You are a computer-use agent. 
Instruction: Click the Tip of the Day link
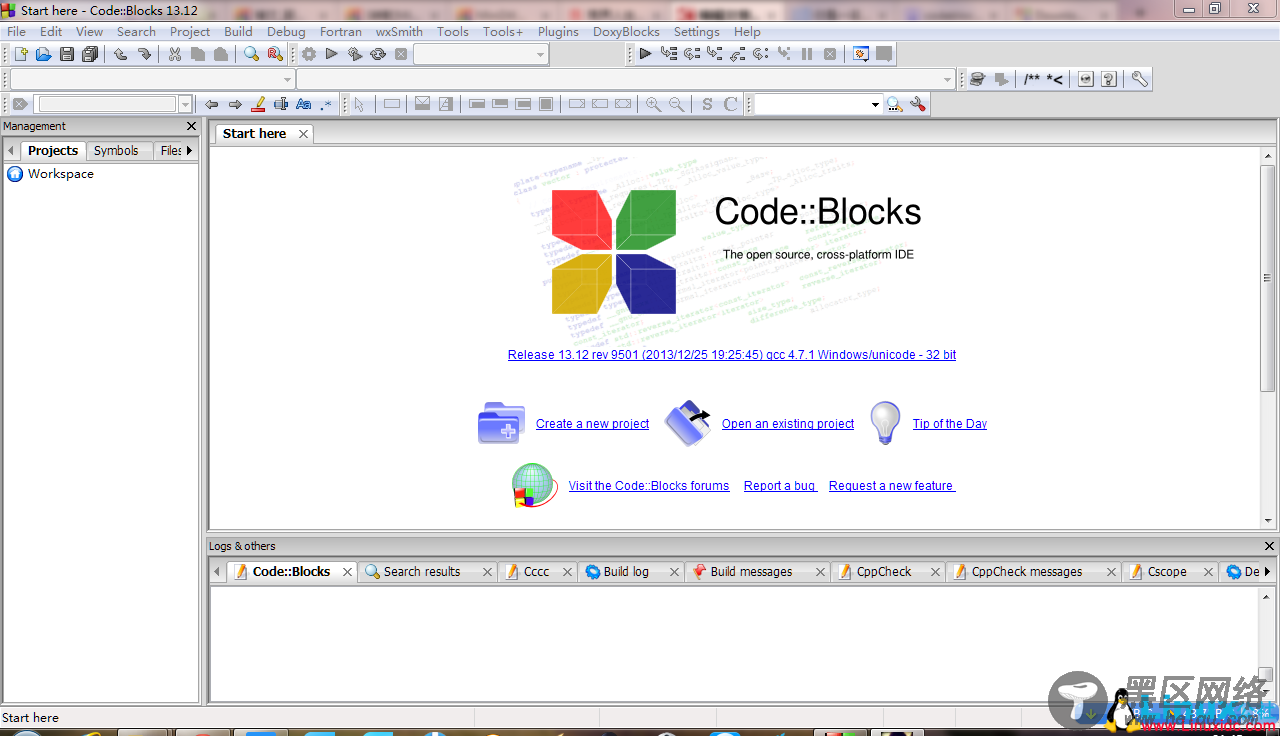pyautogui.click(x=950, y=424)
